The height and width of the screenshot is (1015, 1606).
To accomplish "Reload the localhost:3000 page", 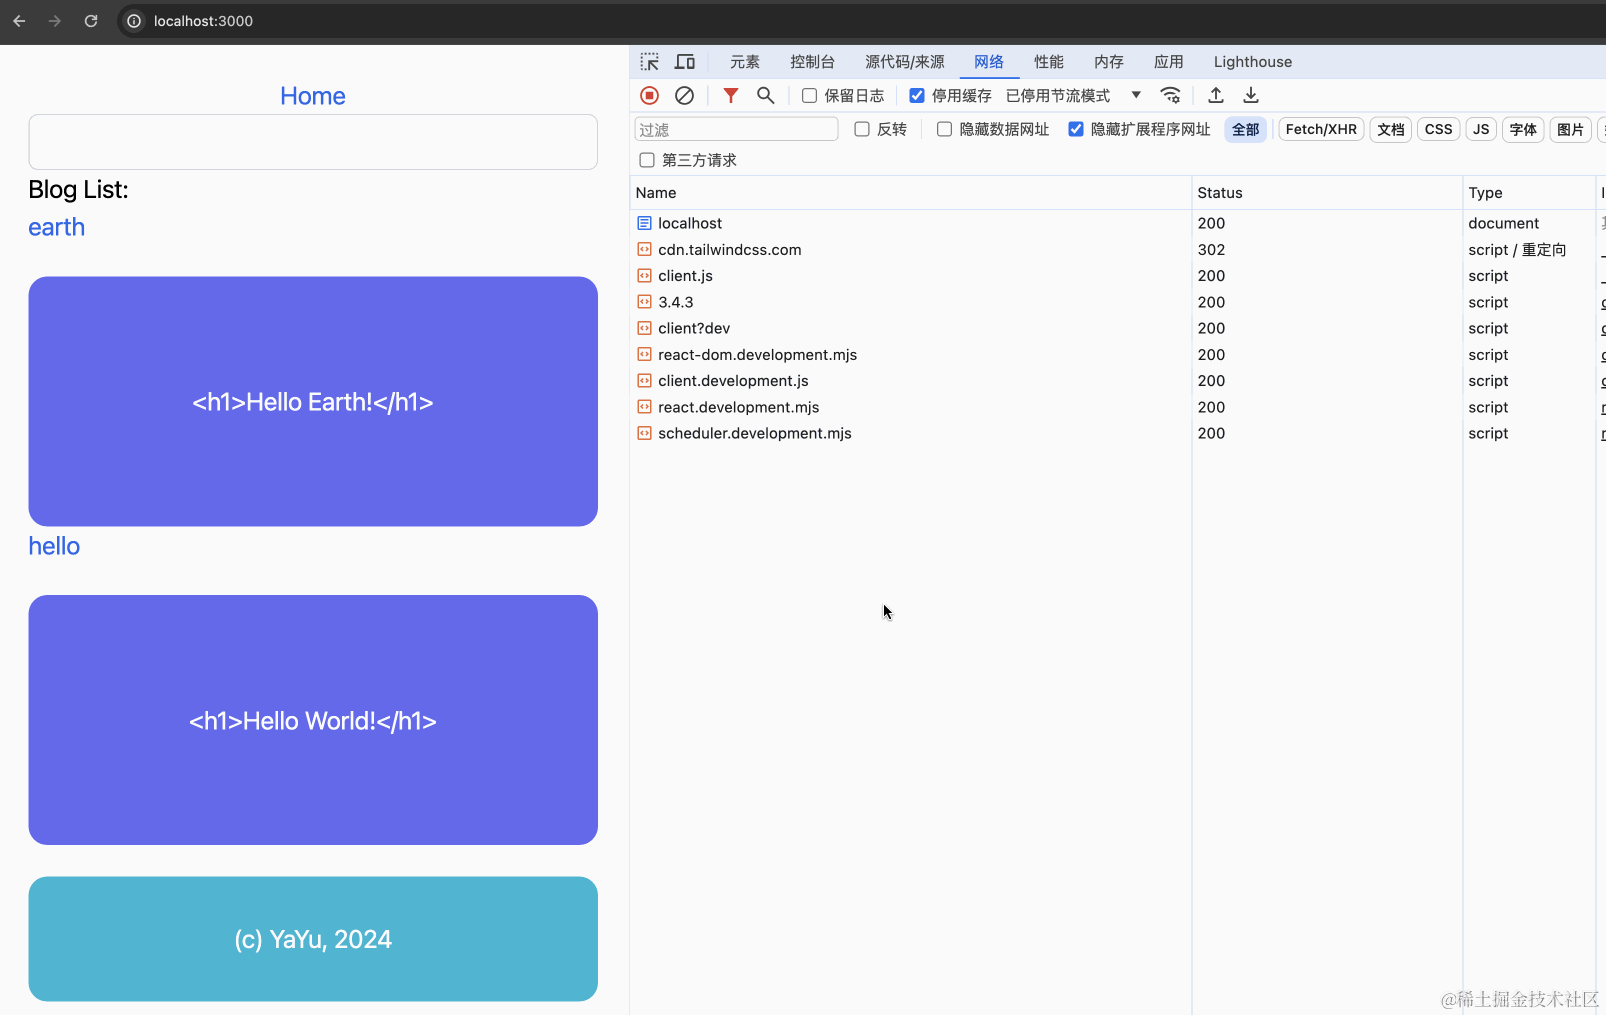I will [x=91, y=20].
